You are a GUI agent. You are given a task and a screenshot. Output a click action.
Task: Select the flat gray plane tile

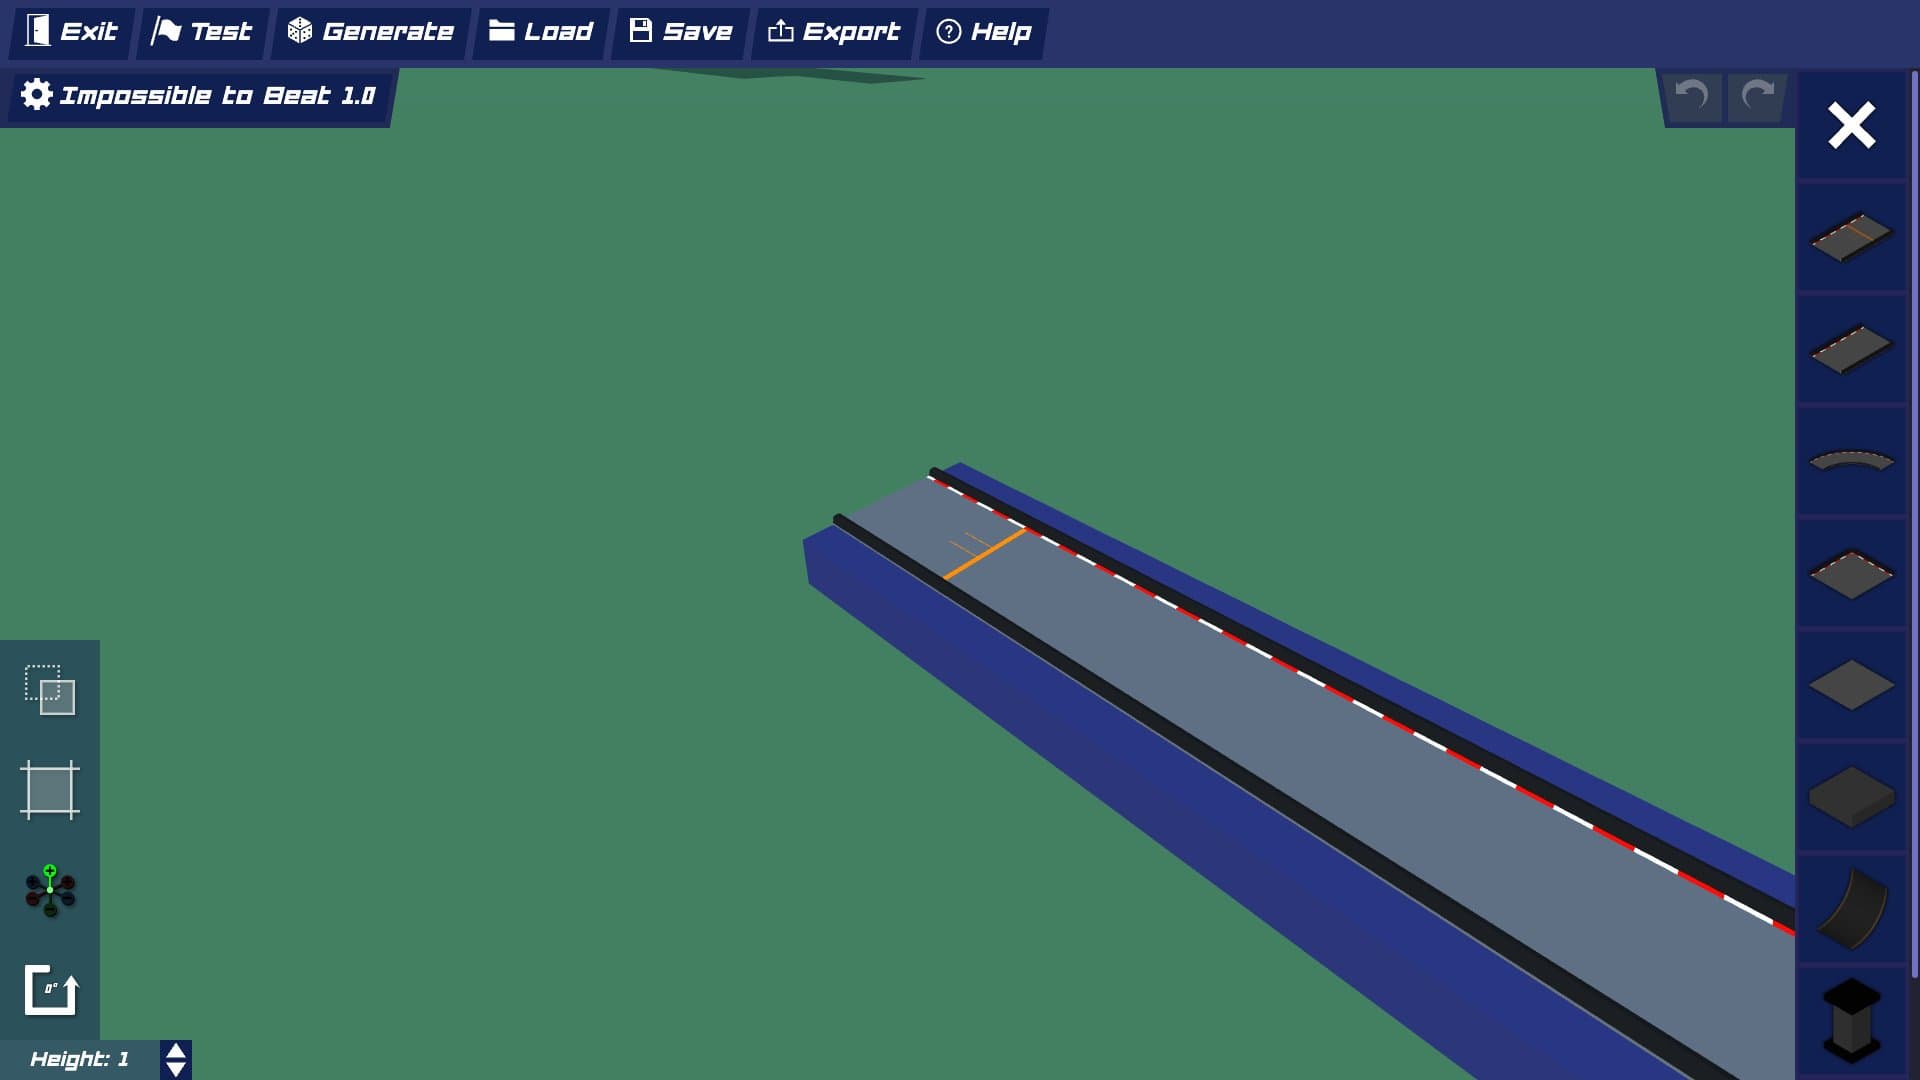click(1851, 685)
